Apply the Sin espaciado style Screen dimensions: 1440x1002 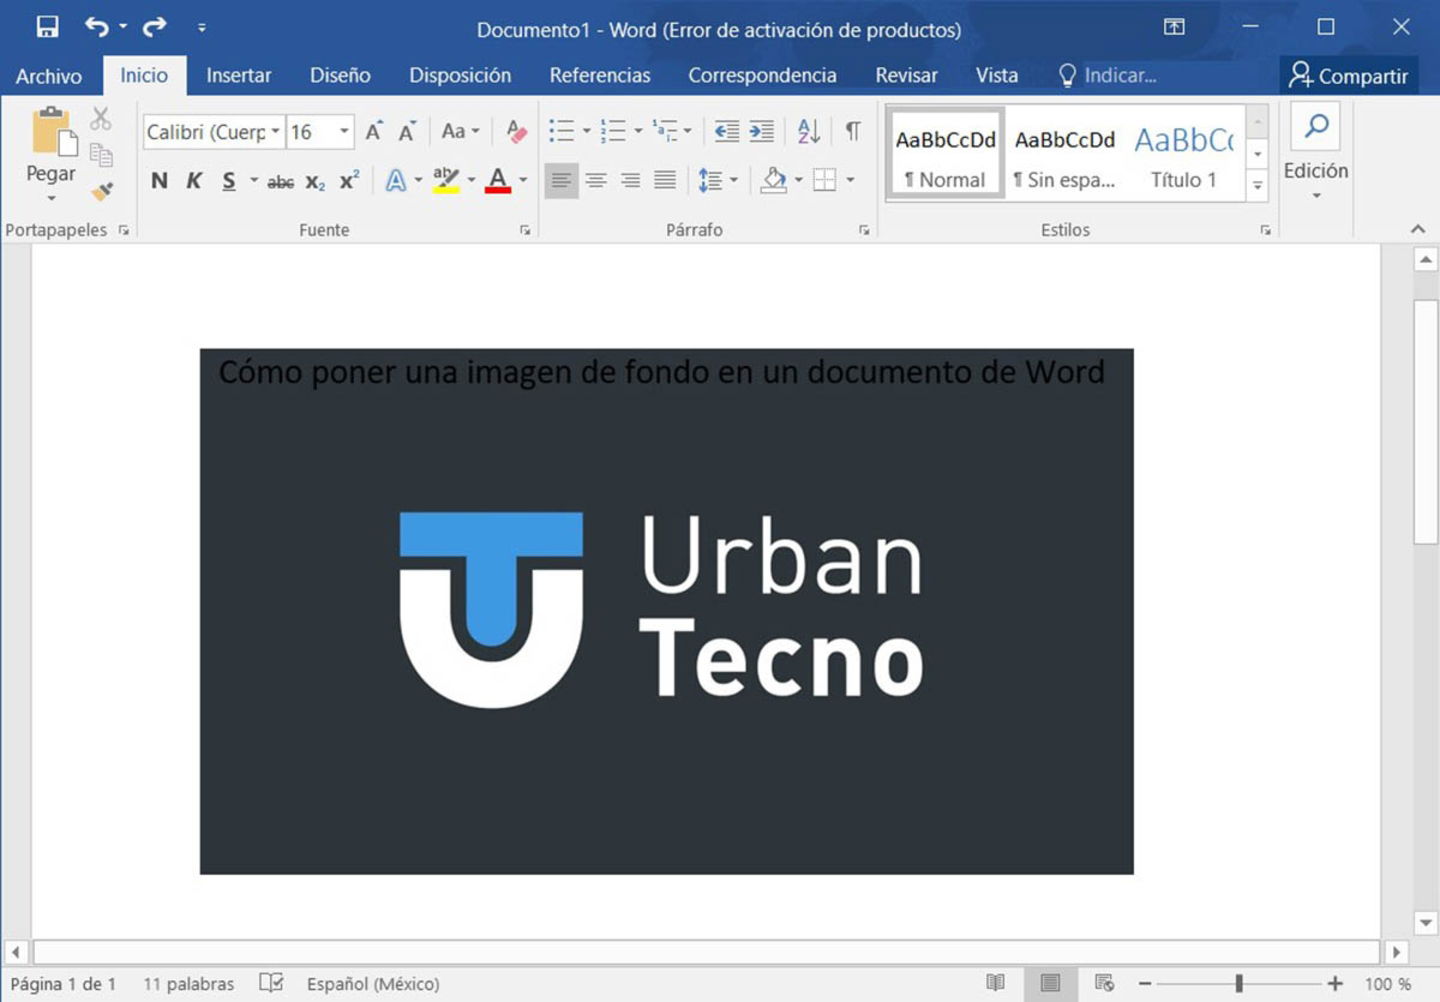pyautogui.click(x=1064, y=155)
